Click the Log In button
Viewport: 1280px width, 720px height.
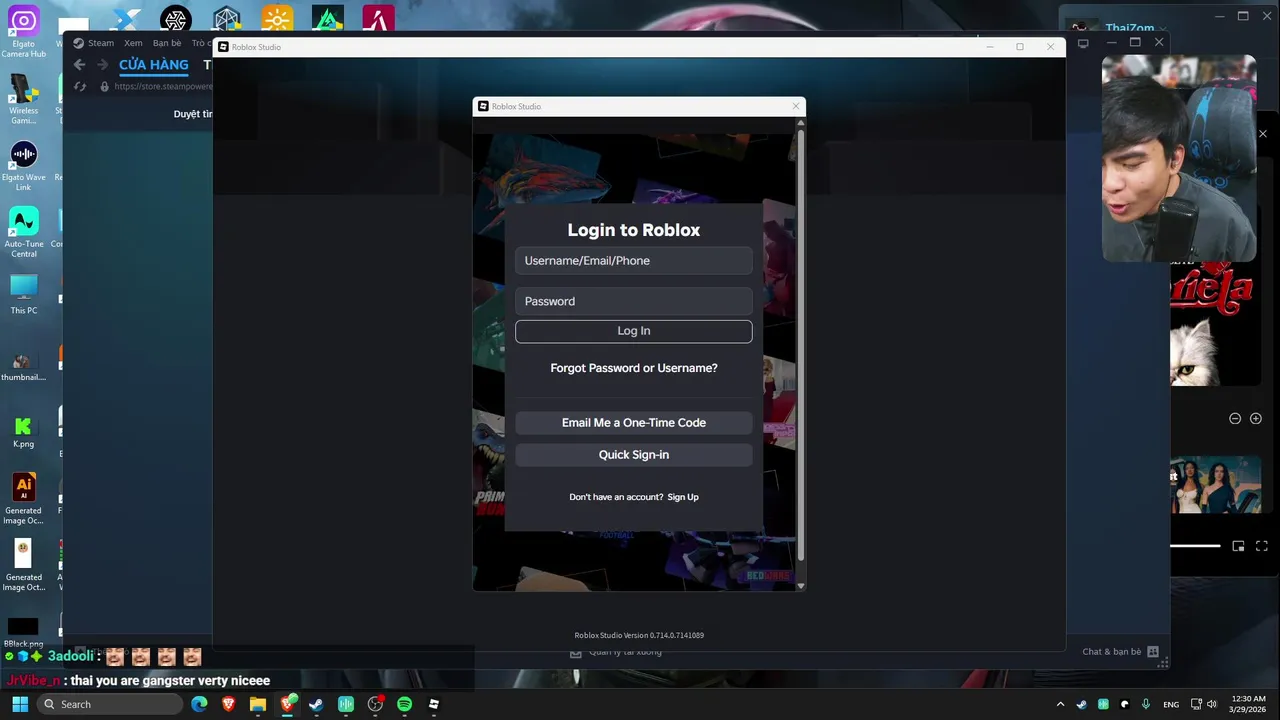click(x=633, y=331)
